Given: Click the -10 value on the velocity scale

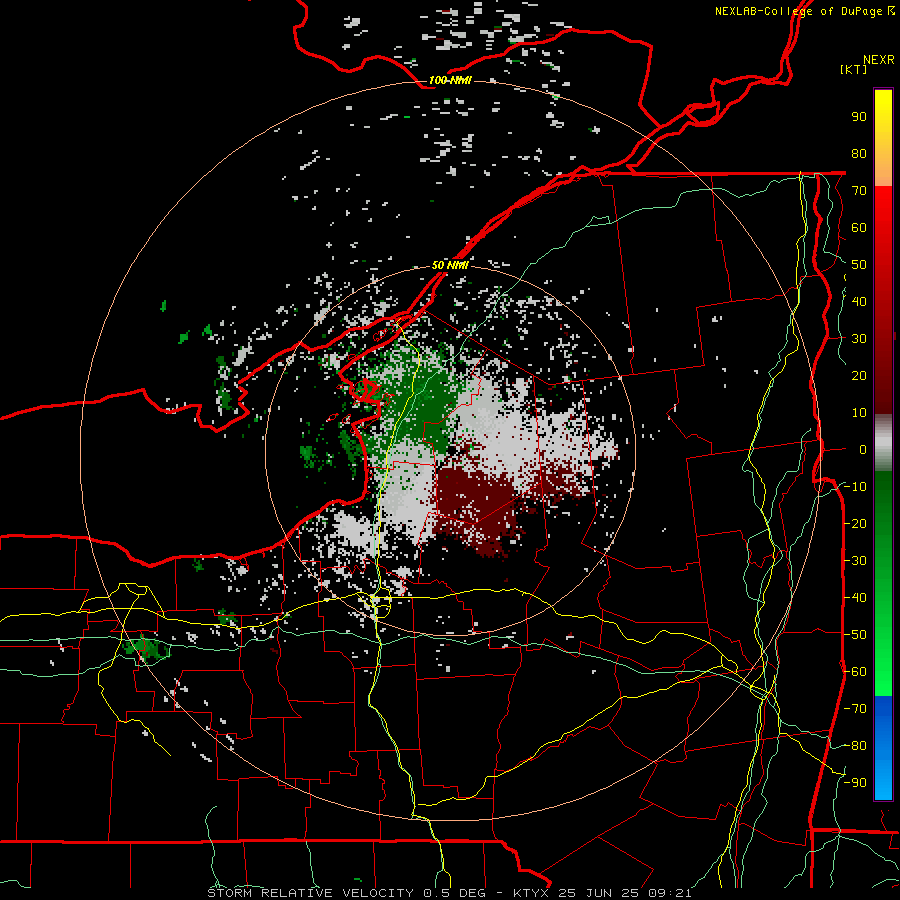Looking at the screenshot, I should (855, 487).
